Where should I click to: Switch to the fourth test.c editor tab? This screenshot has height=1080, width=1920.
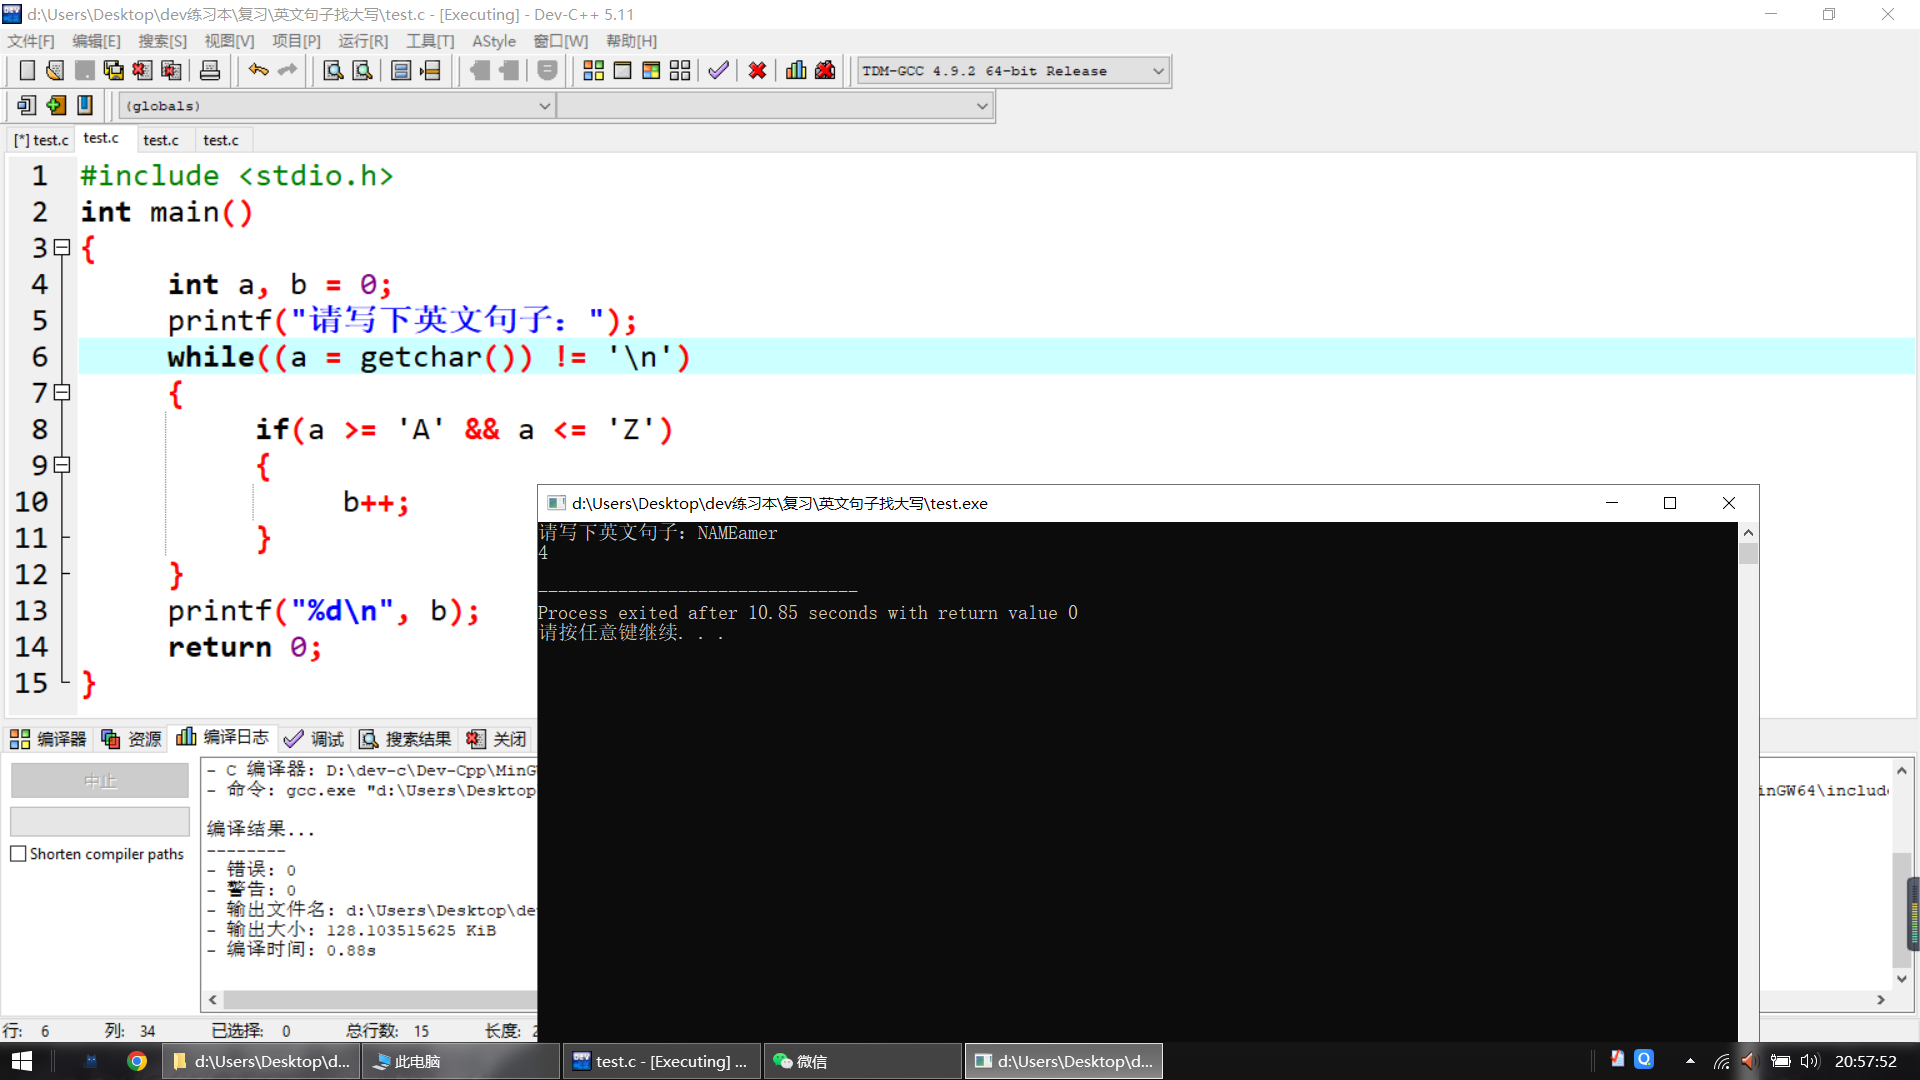(x=221, y=140)
